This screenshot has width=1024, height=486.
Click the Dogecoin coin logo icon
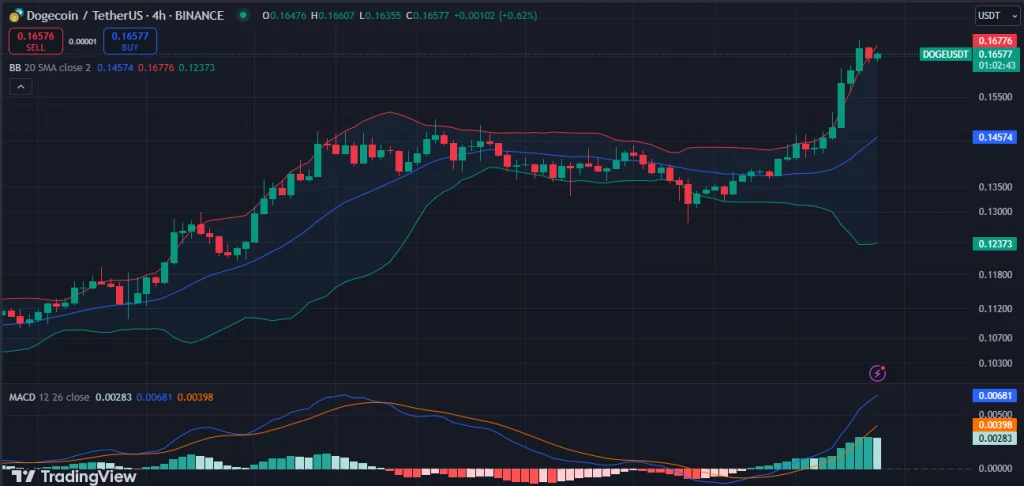(15, 16)
